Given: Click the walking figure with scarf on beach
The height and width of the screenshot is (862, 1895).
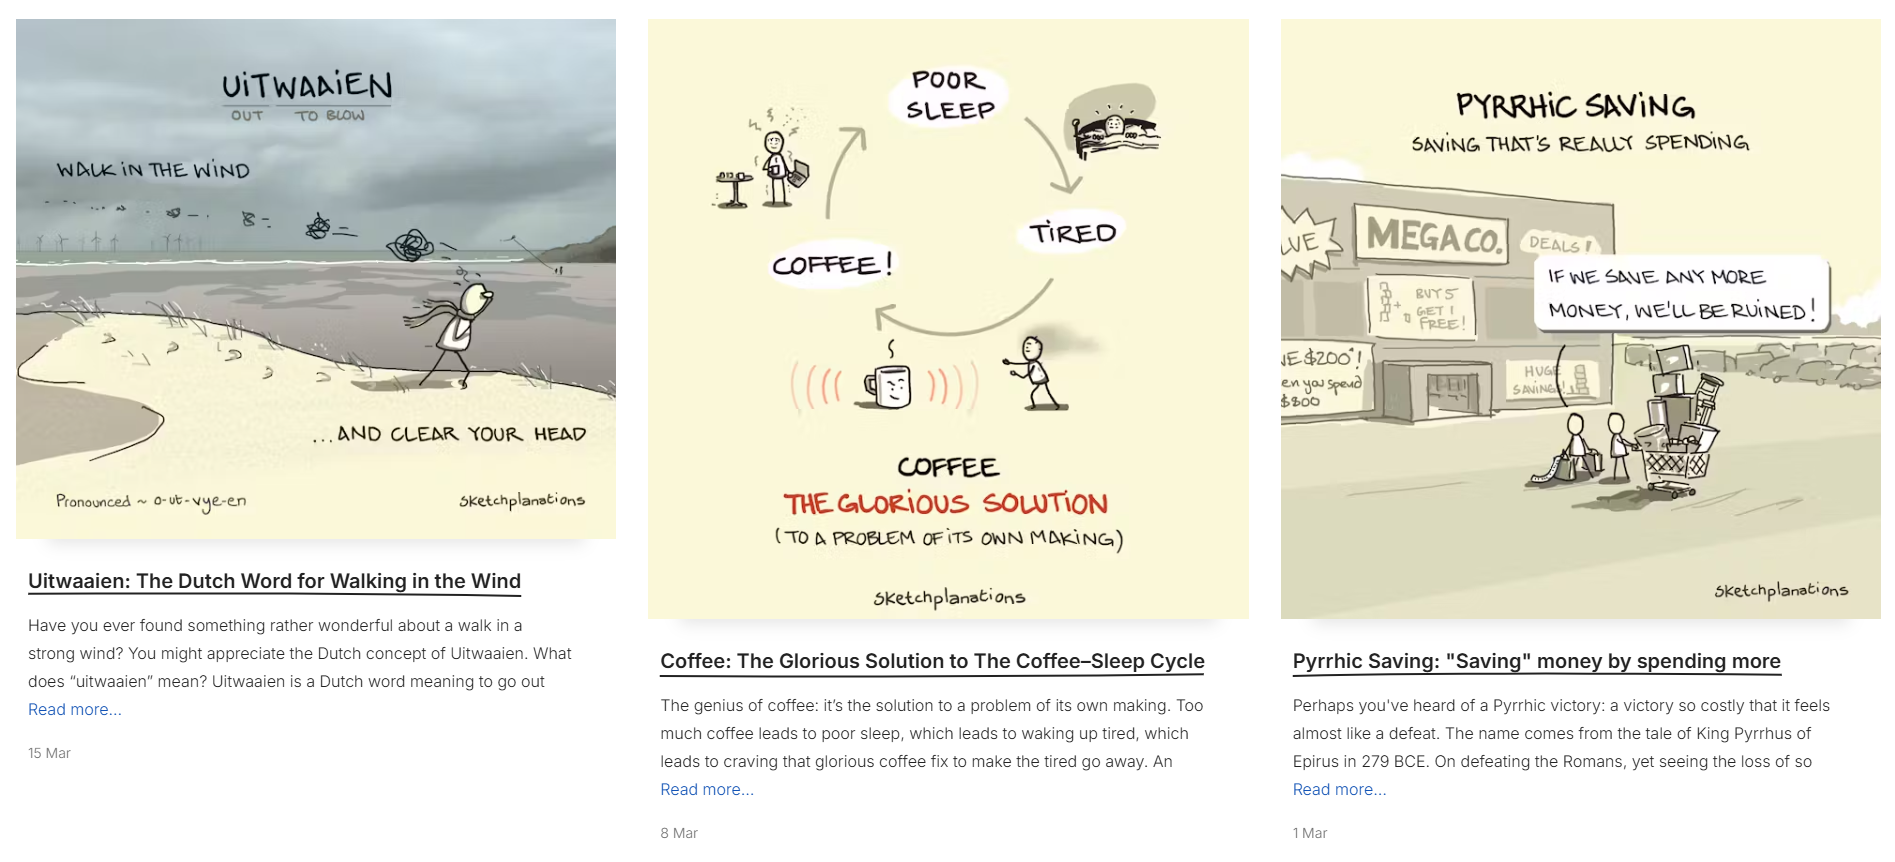Looking at the screenshot, I should pos(457,330).
